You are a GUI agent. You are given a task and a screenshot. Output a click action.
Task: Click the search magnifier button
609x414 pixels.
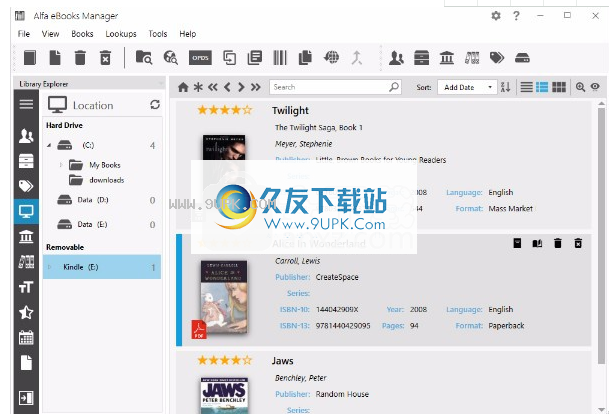point(394,87)
